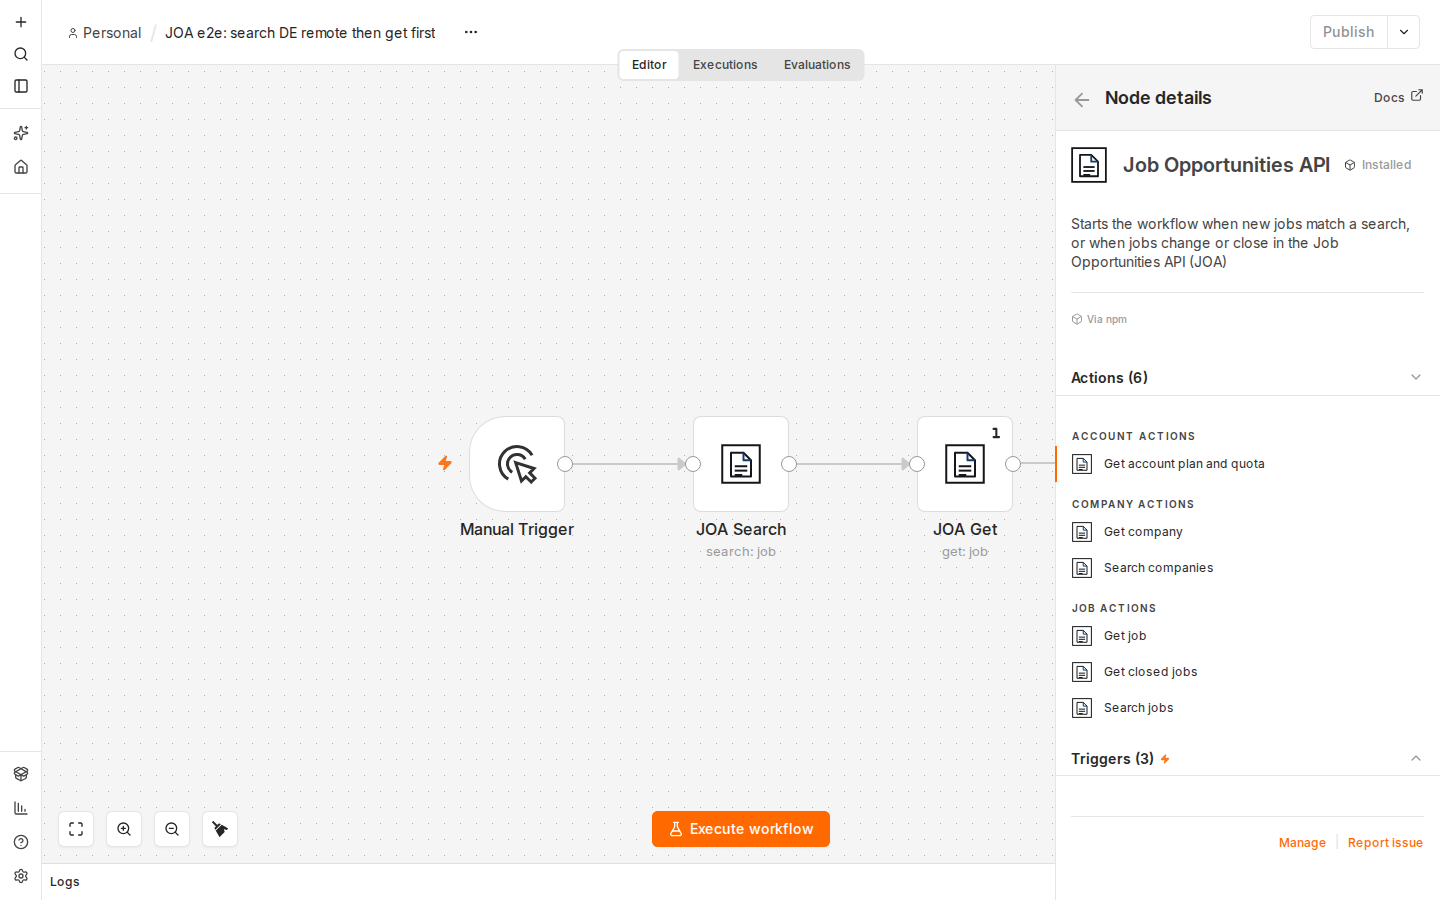Select the JOA Get node
This screenshot has height=900, width=1440.
tap(965, 464)
